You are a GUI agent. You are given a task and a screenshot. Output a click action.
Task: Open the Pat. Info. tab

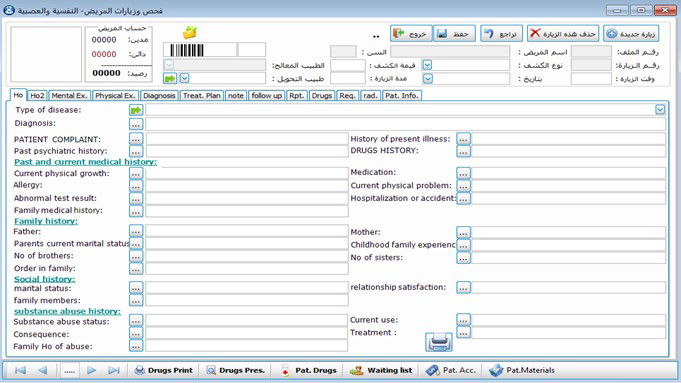point(401,96)
